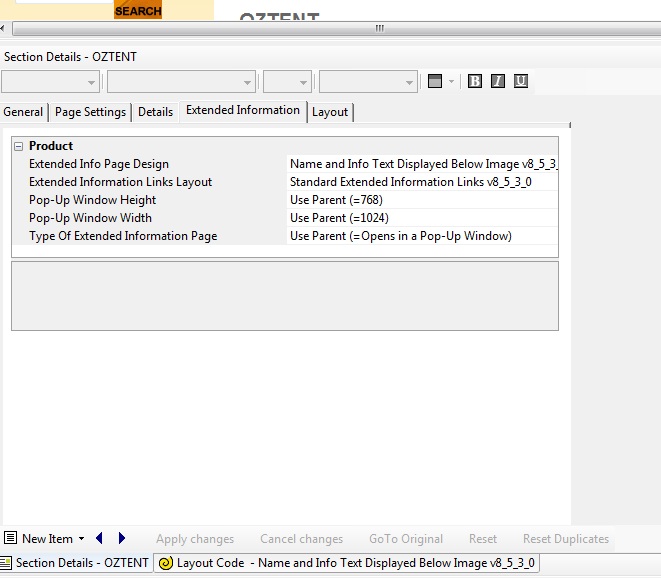The width and height of the screenshot is (661, 578).
Task: Go to previous item with left arrow
Action: pyautogui.click(x=100, y=538)
